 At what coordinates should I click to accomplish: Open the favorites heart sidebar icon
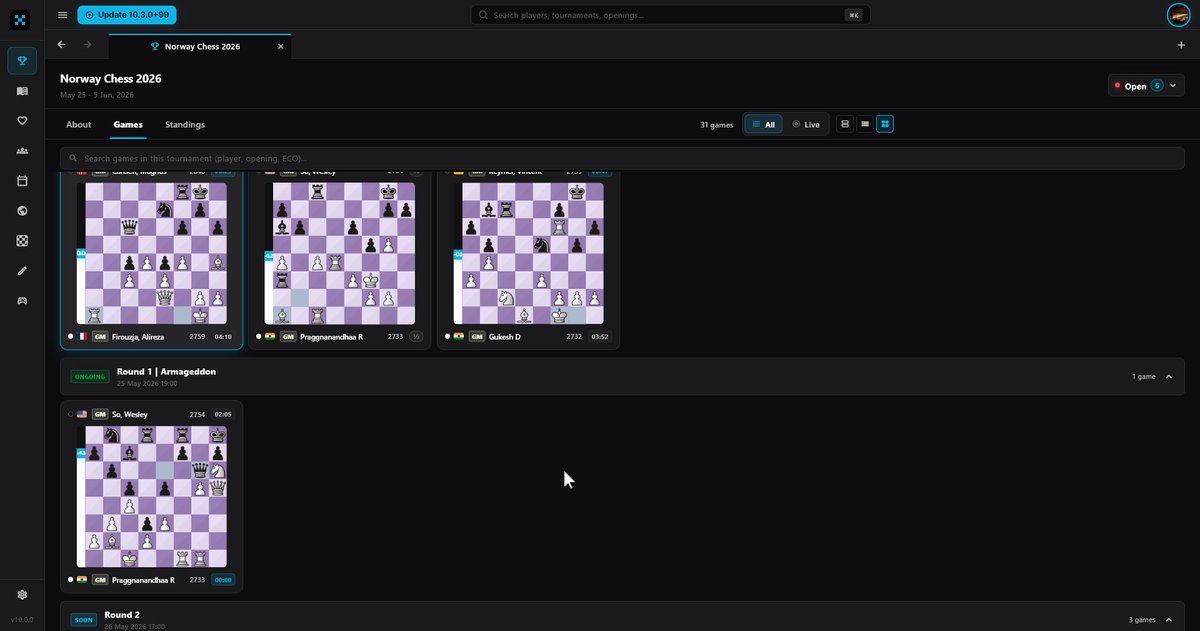click(22, 121)
